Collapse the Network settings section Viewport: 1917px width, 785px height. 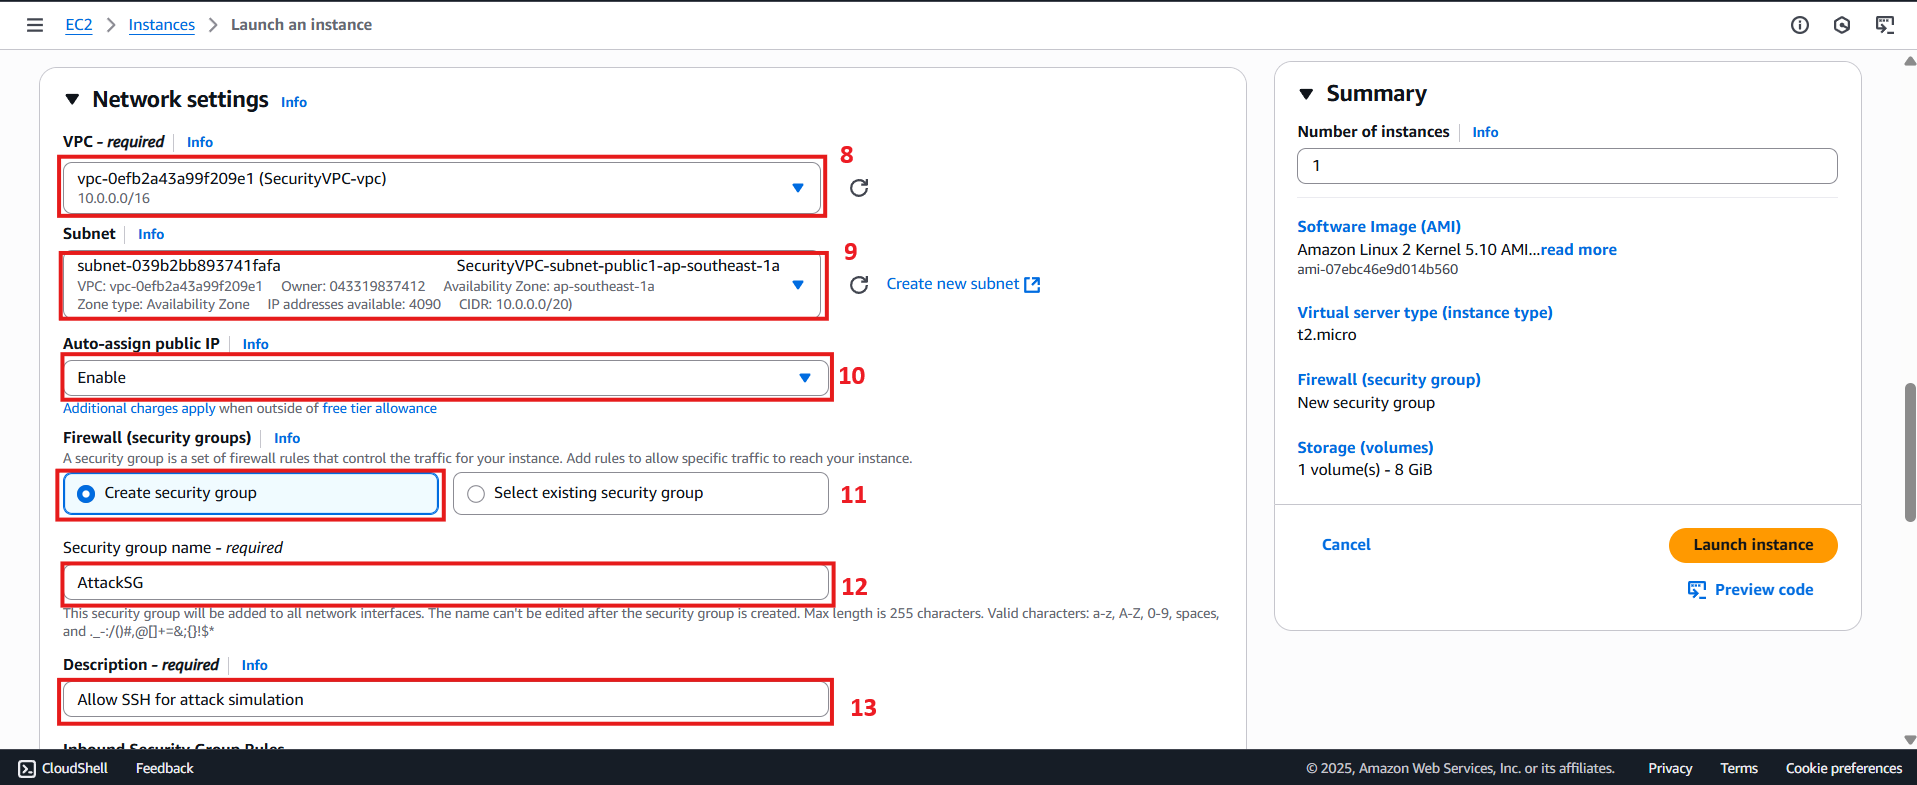72,100
